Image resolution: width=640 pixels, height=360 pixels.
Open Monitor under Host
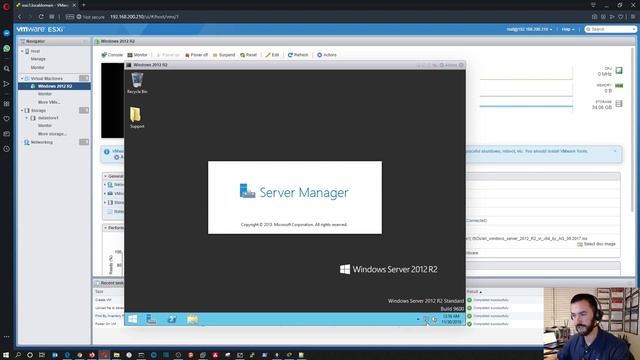point(37,67)
